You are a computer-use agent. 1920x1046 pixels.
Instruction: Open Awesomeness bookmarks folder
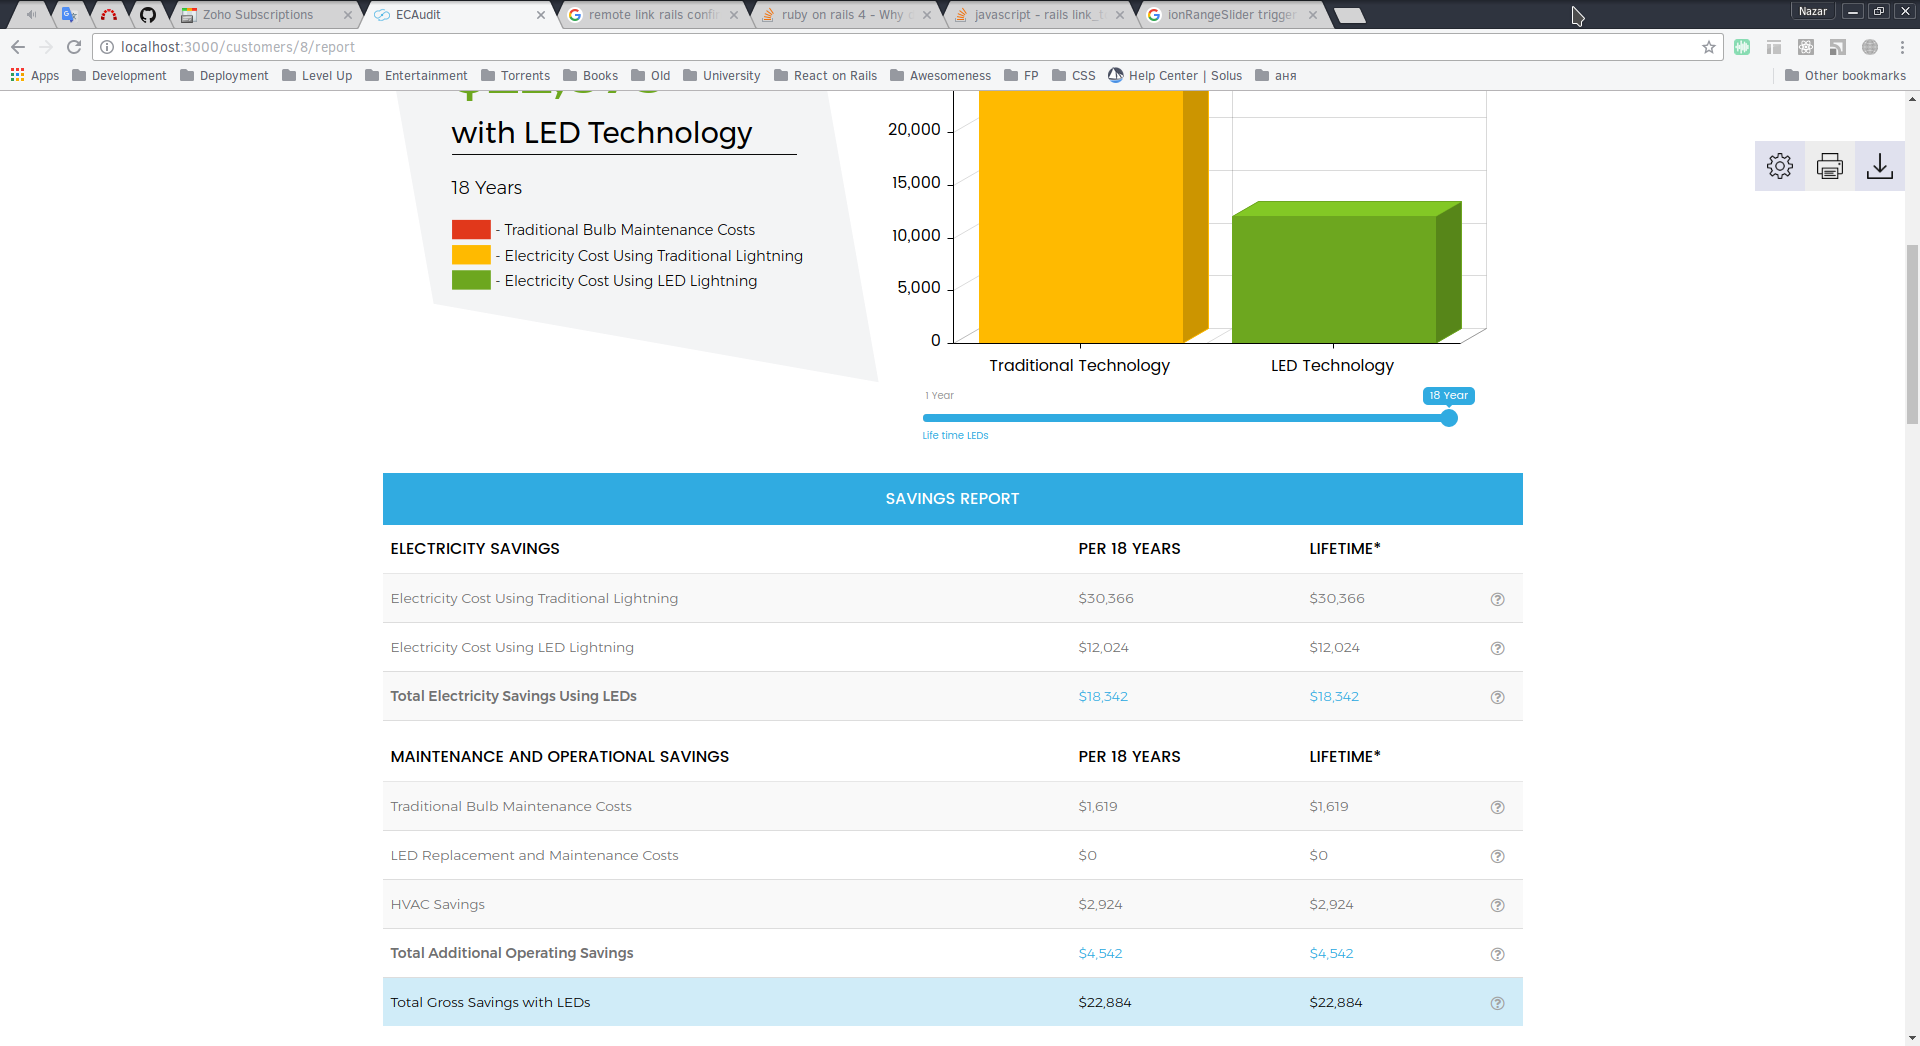pyautogui.click(x=940, y=76)
